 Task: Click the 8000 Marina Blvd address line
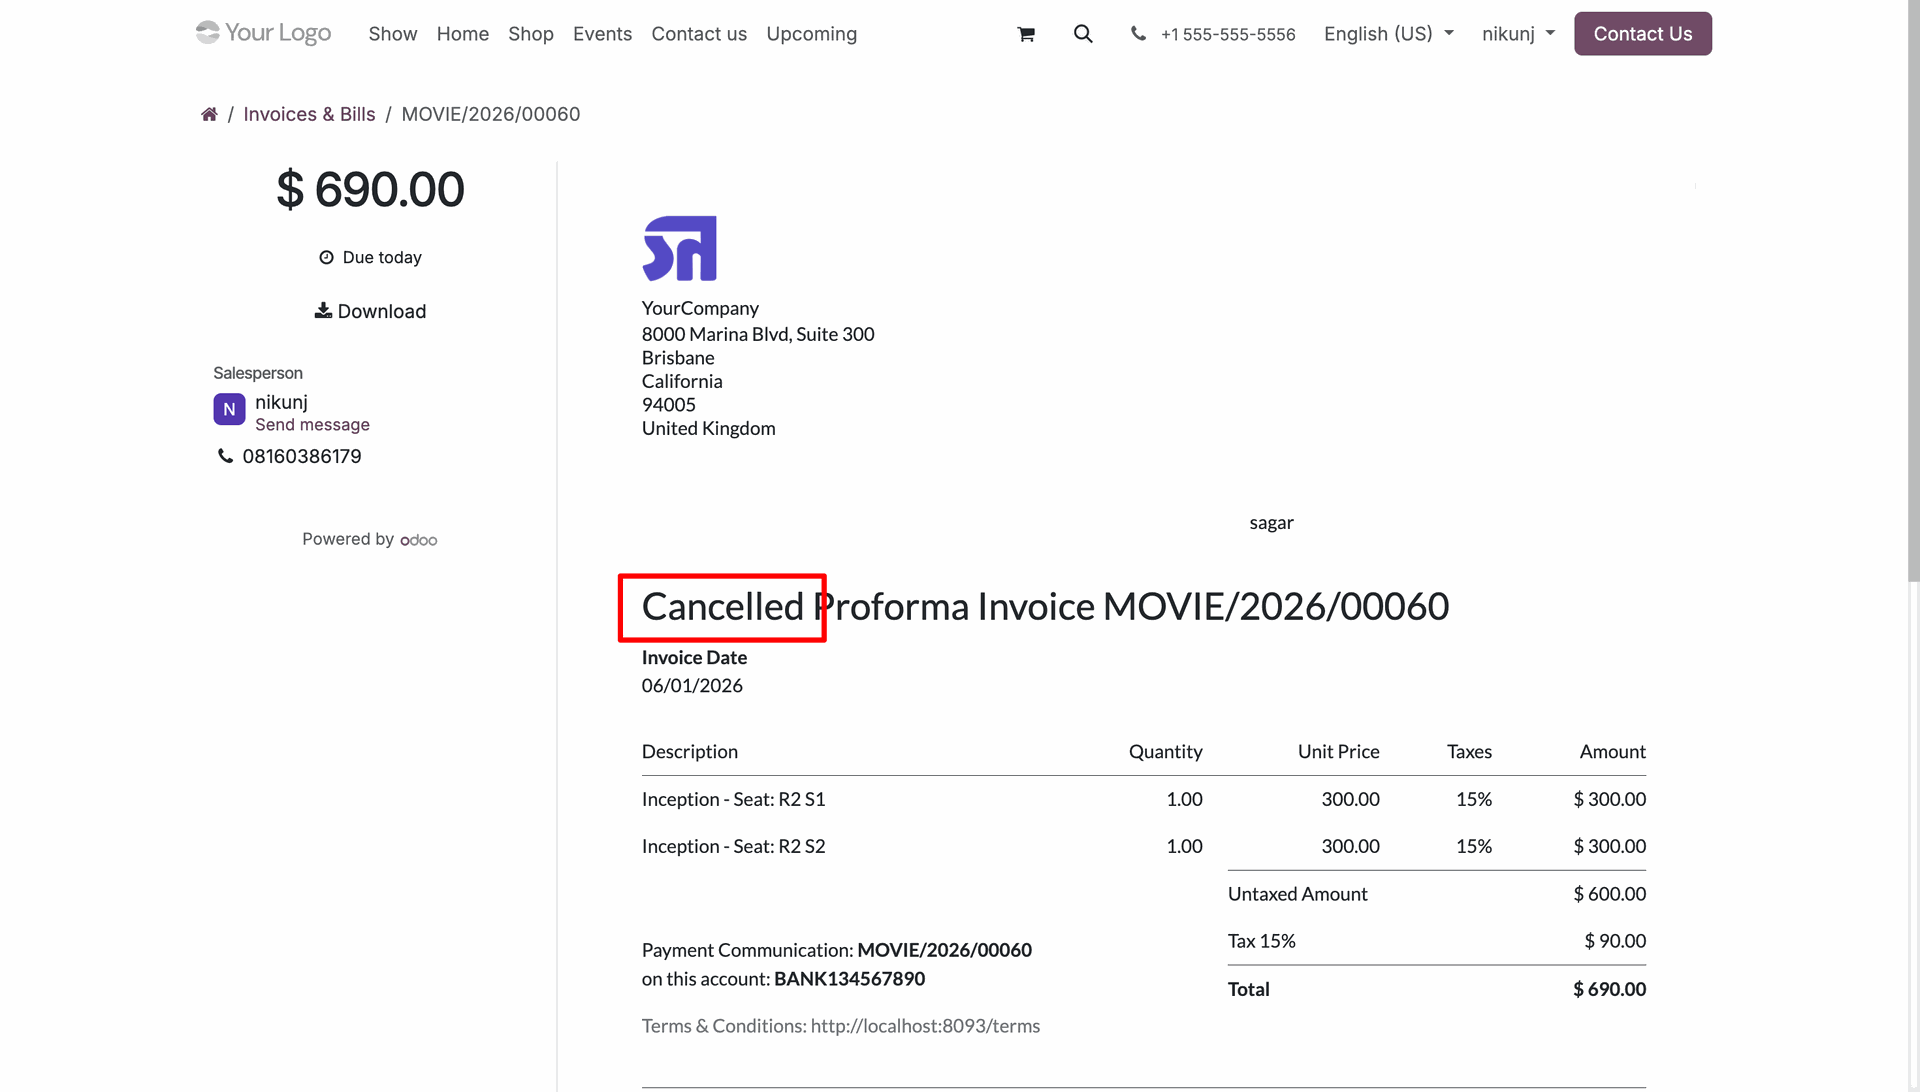758,334
